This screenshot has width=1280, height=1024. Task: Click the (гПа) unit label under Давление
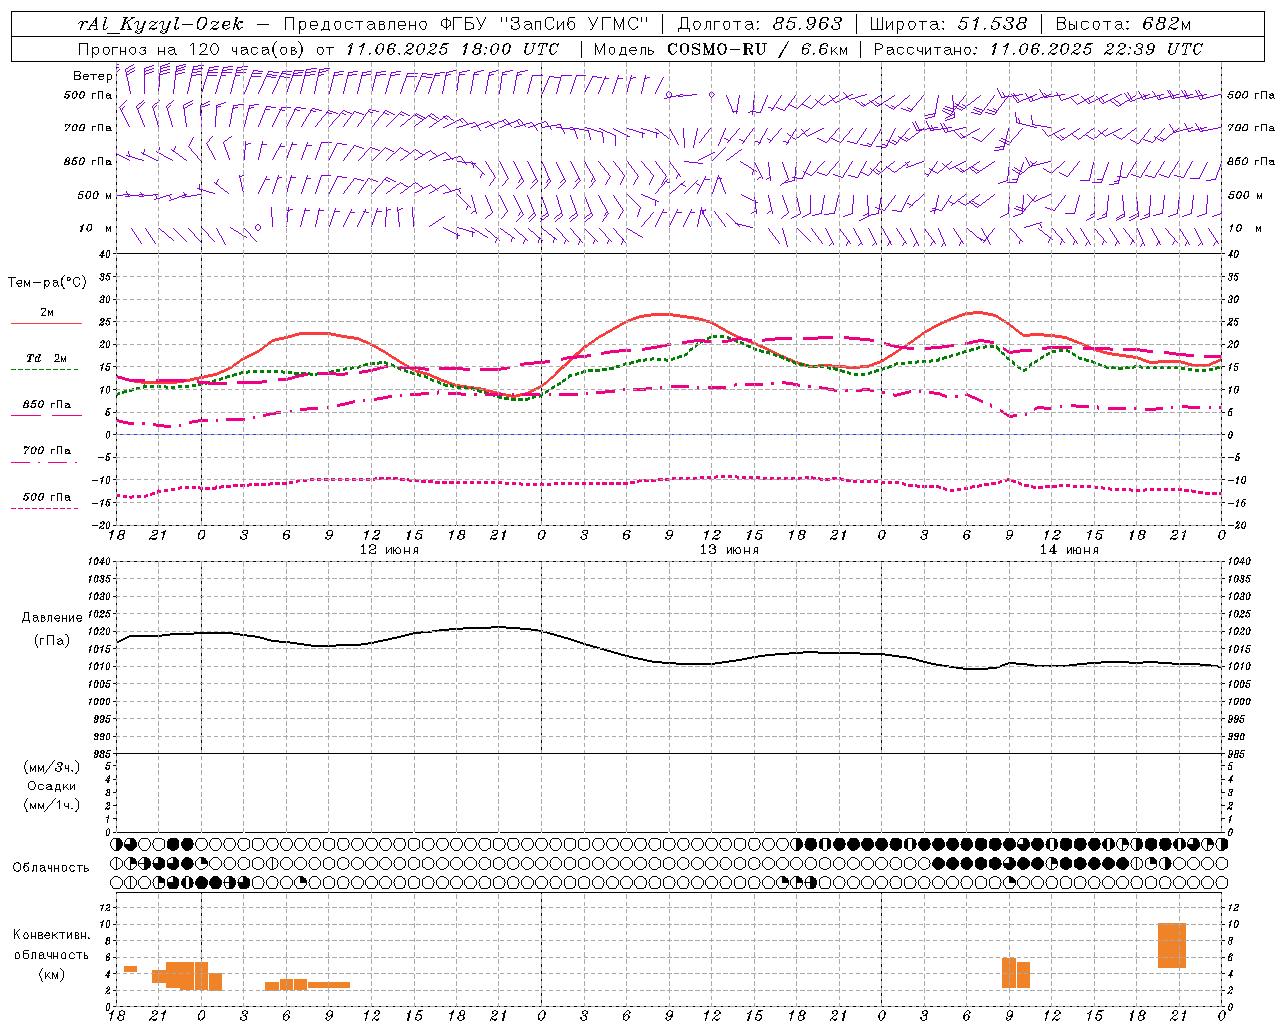52,640
